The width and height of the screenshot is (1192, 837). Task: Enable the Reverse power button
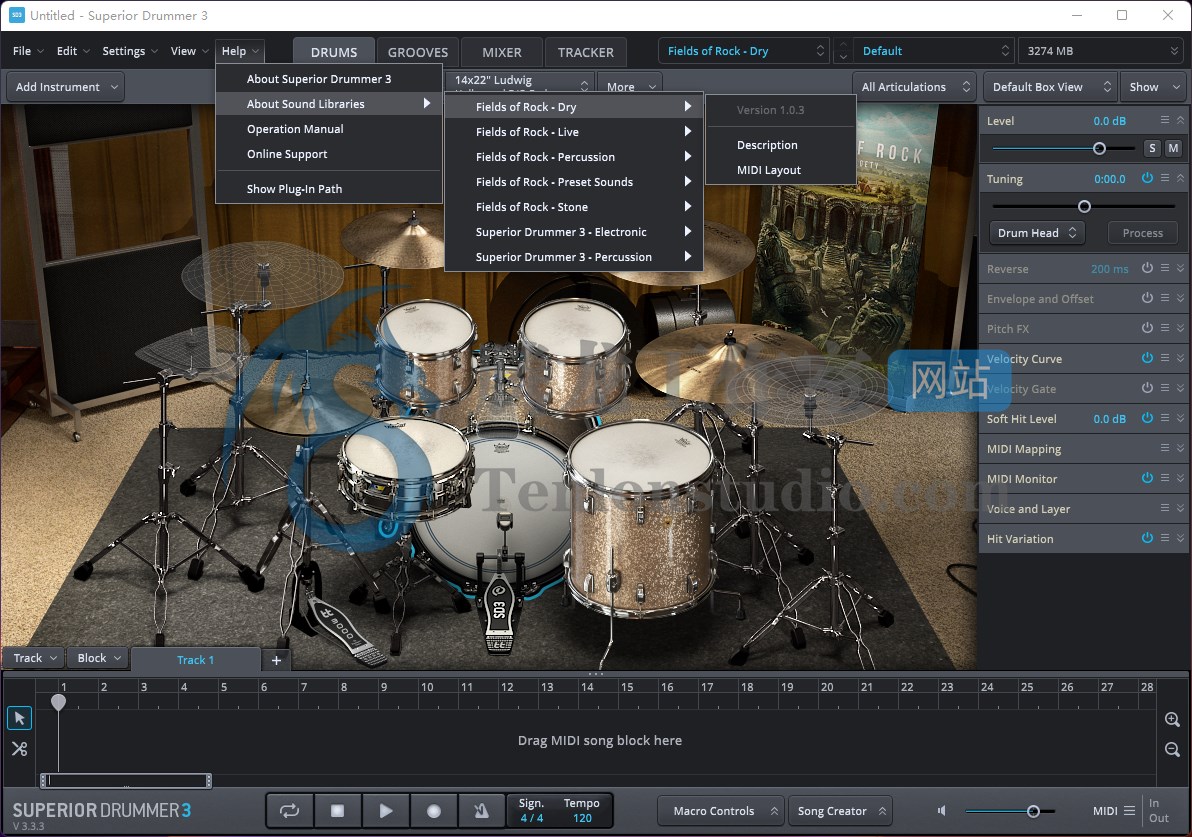[1147, 268]
